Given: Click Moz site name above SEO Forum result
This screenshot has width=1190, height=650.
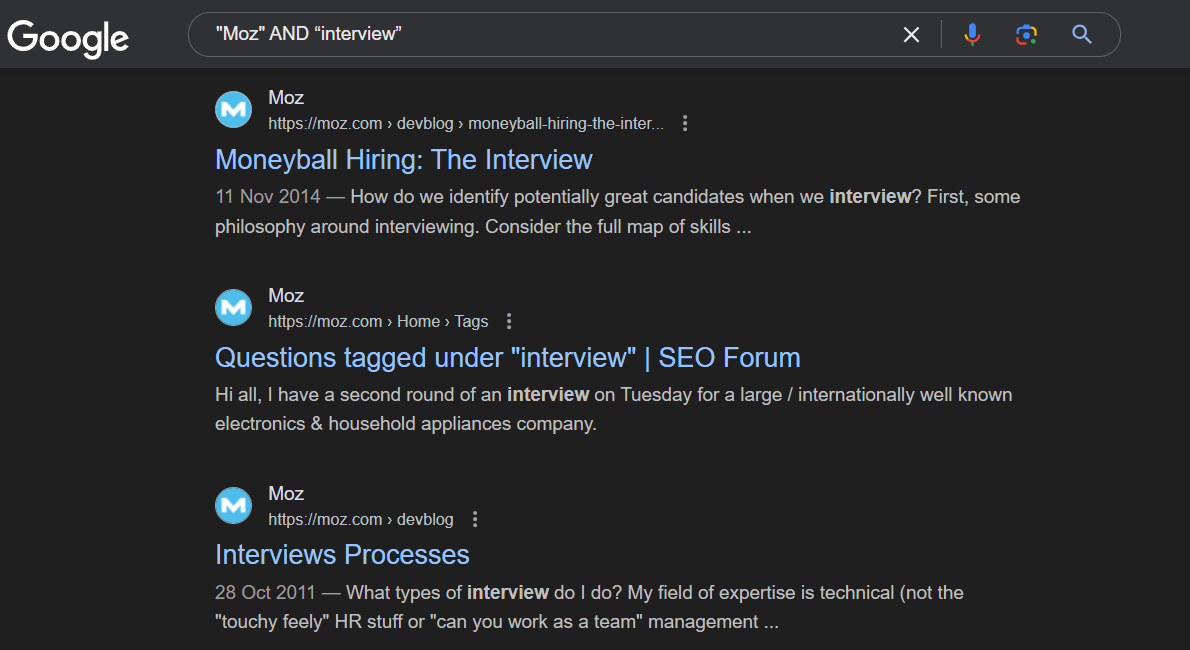Looking at the screenshot, I should pyautogui.click(x=286, y=295).
